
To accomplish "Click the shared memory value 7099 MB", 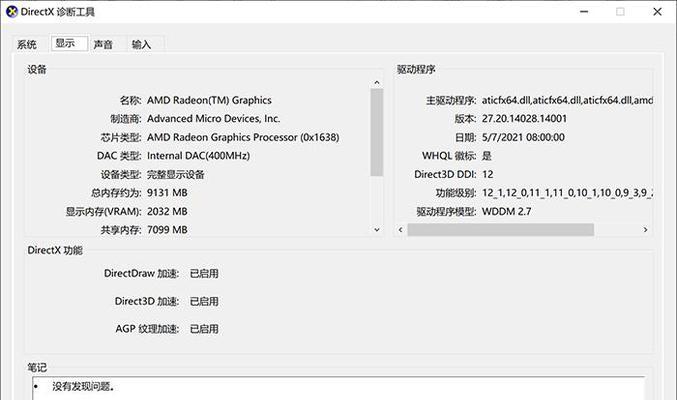I will pos(168,230).
